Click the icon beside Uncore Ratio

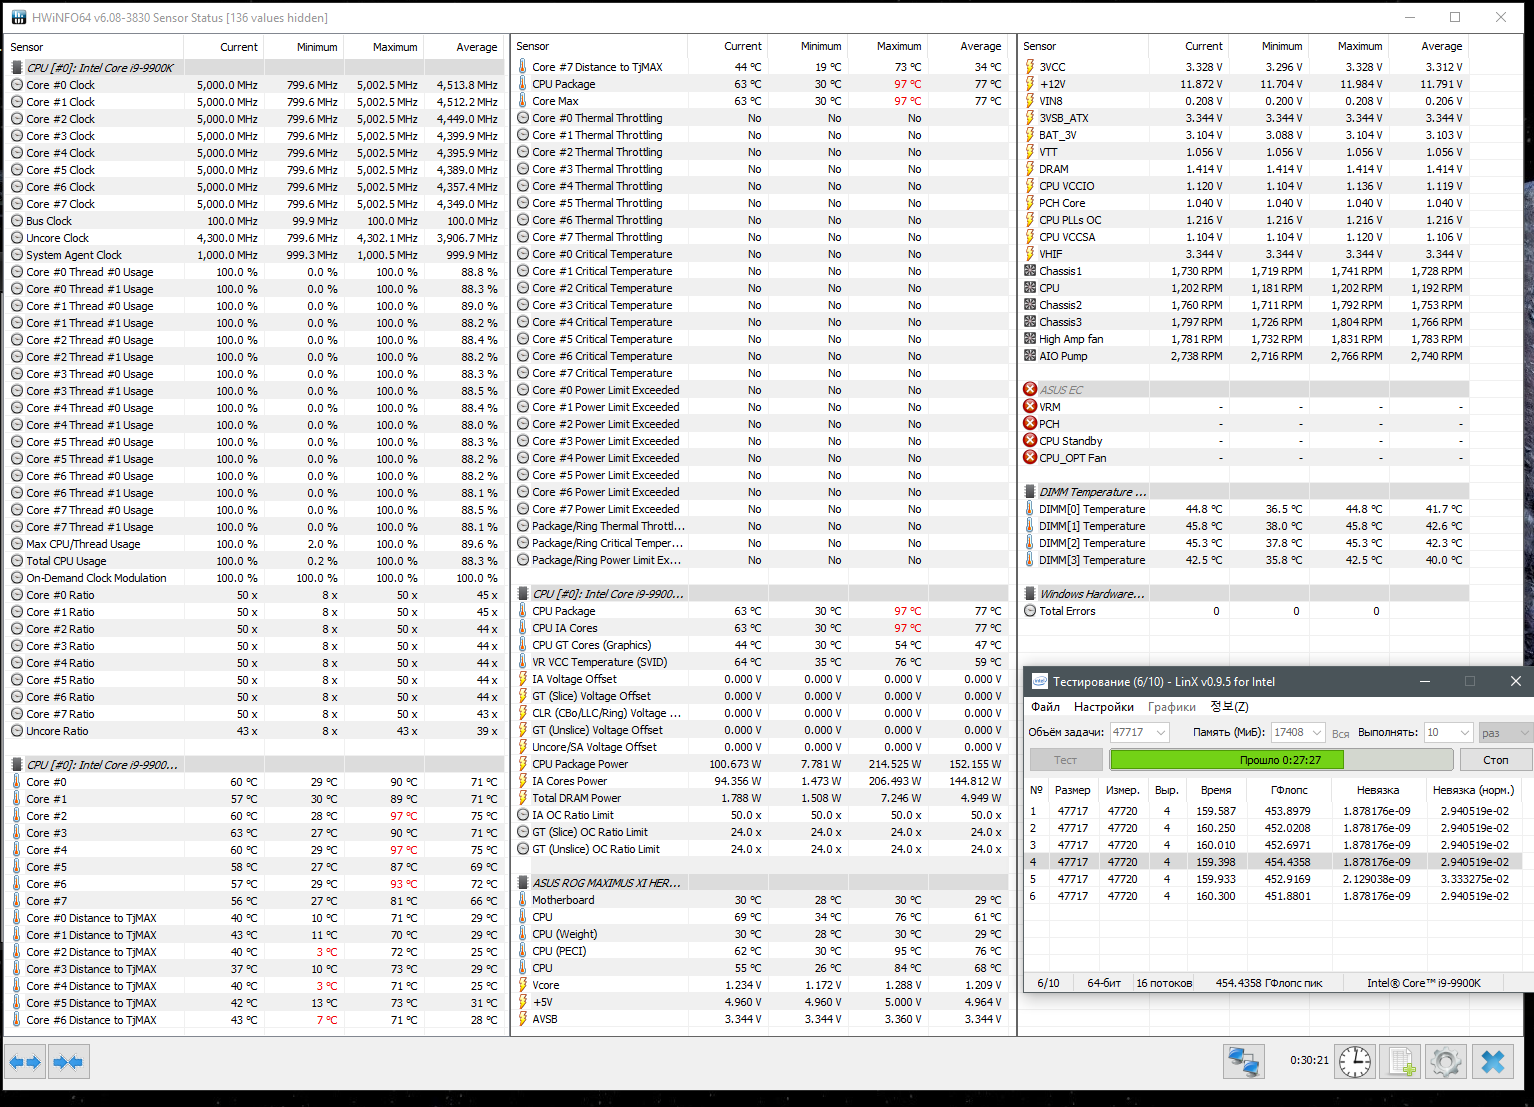point(17,731)
